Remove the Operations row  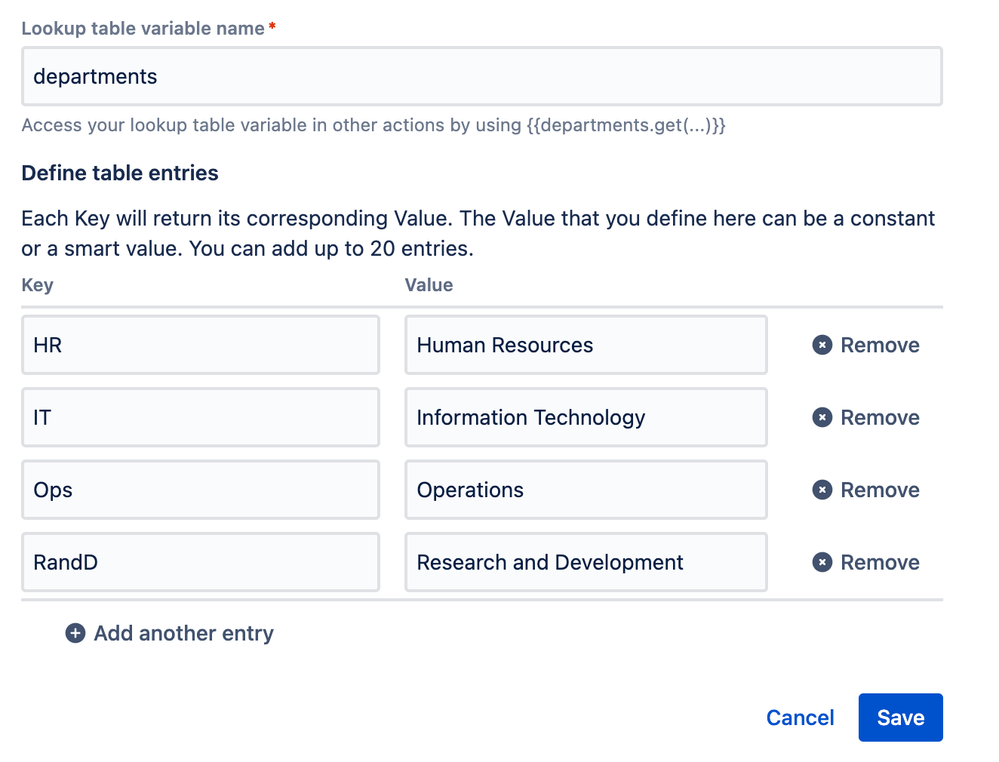[878, 490]
